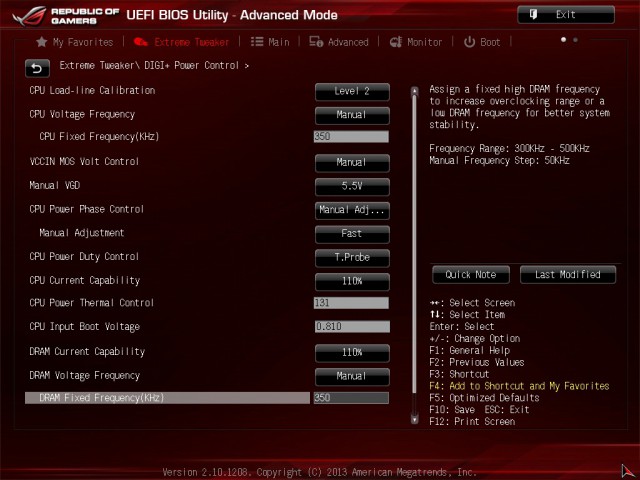Change Manual VGD 5.5V value
This screenshot has width=640, height=480.
point(352,186)
